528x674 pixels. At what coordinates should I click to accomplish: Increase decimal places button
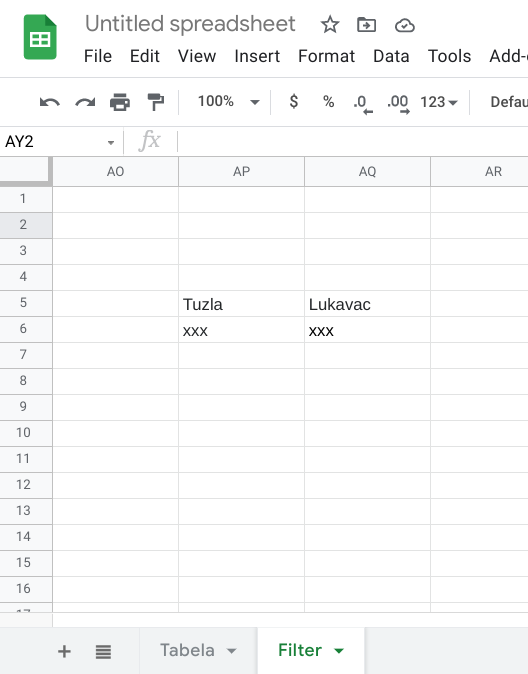pos(398,104)
